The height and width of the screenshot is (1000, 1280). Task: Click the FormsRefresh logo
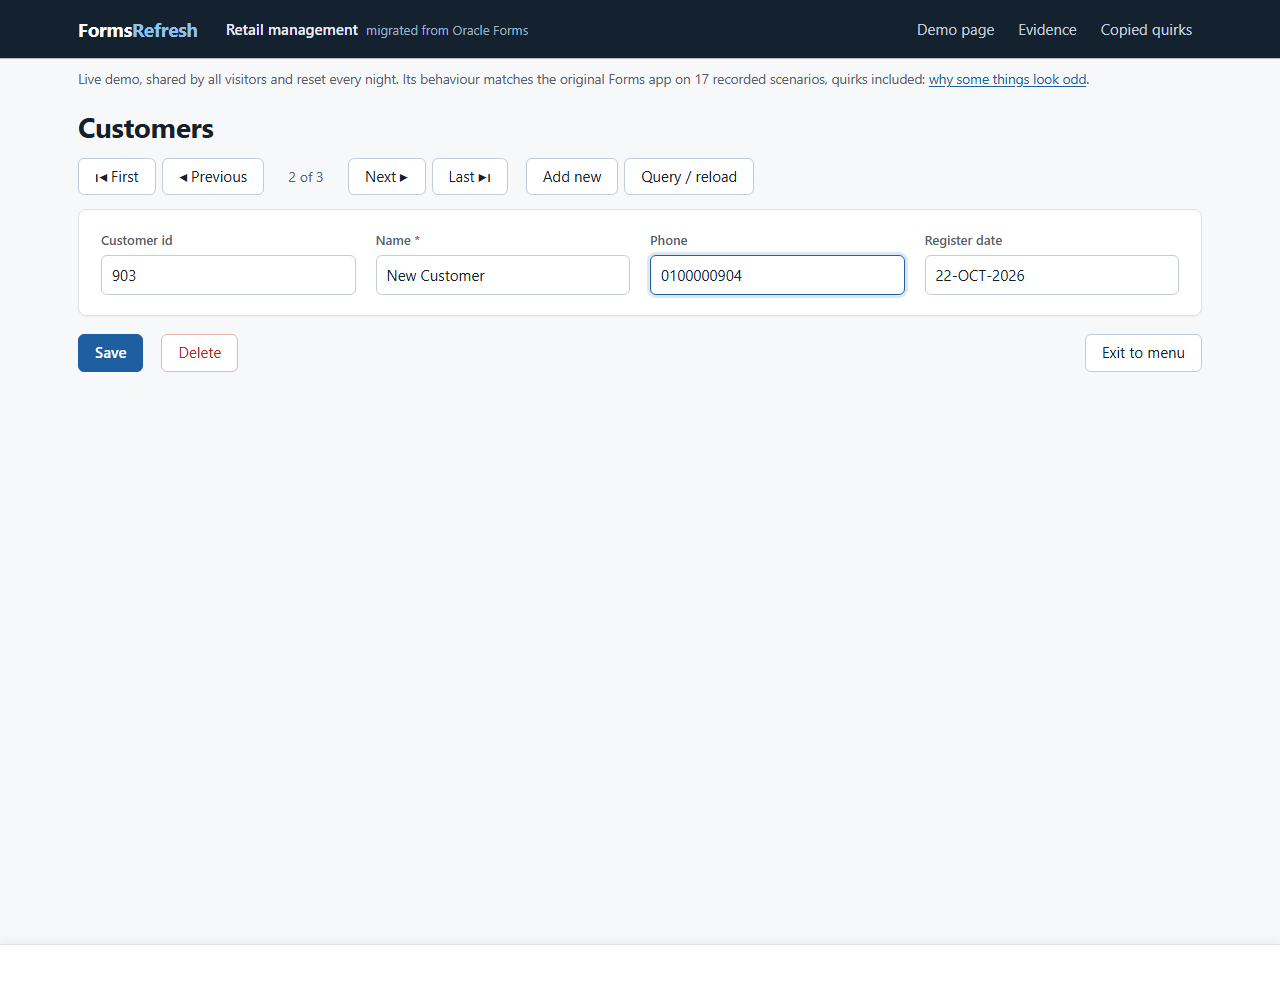138,30
